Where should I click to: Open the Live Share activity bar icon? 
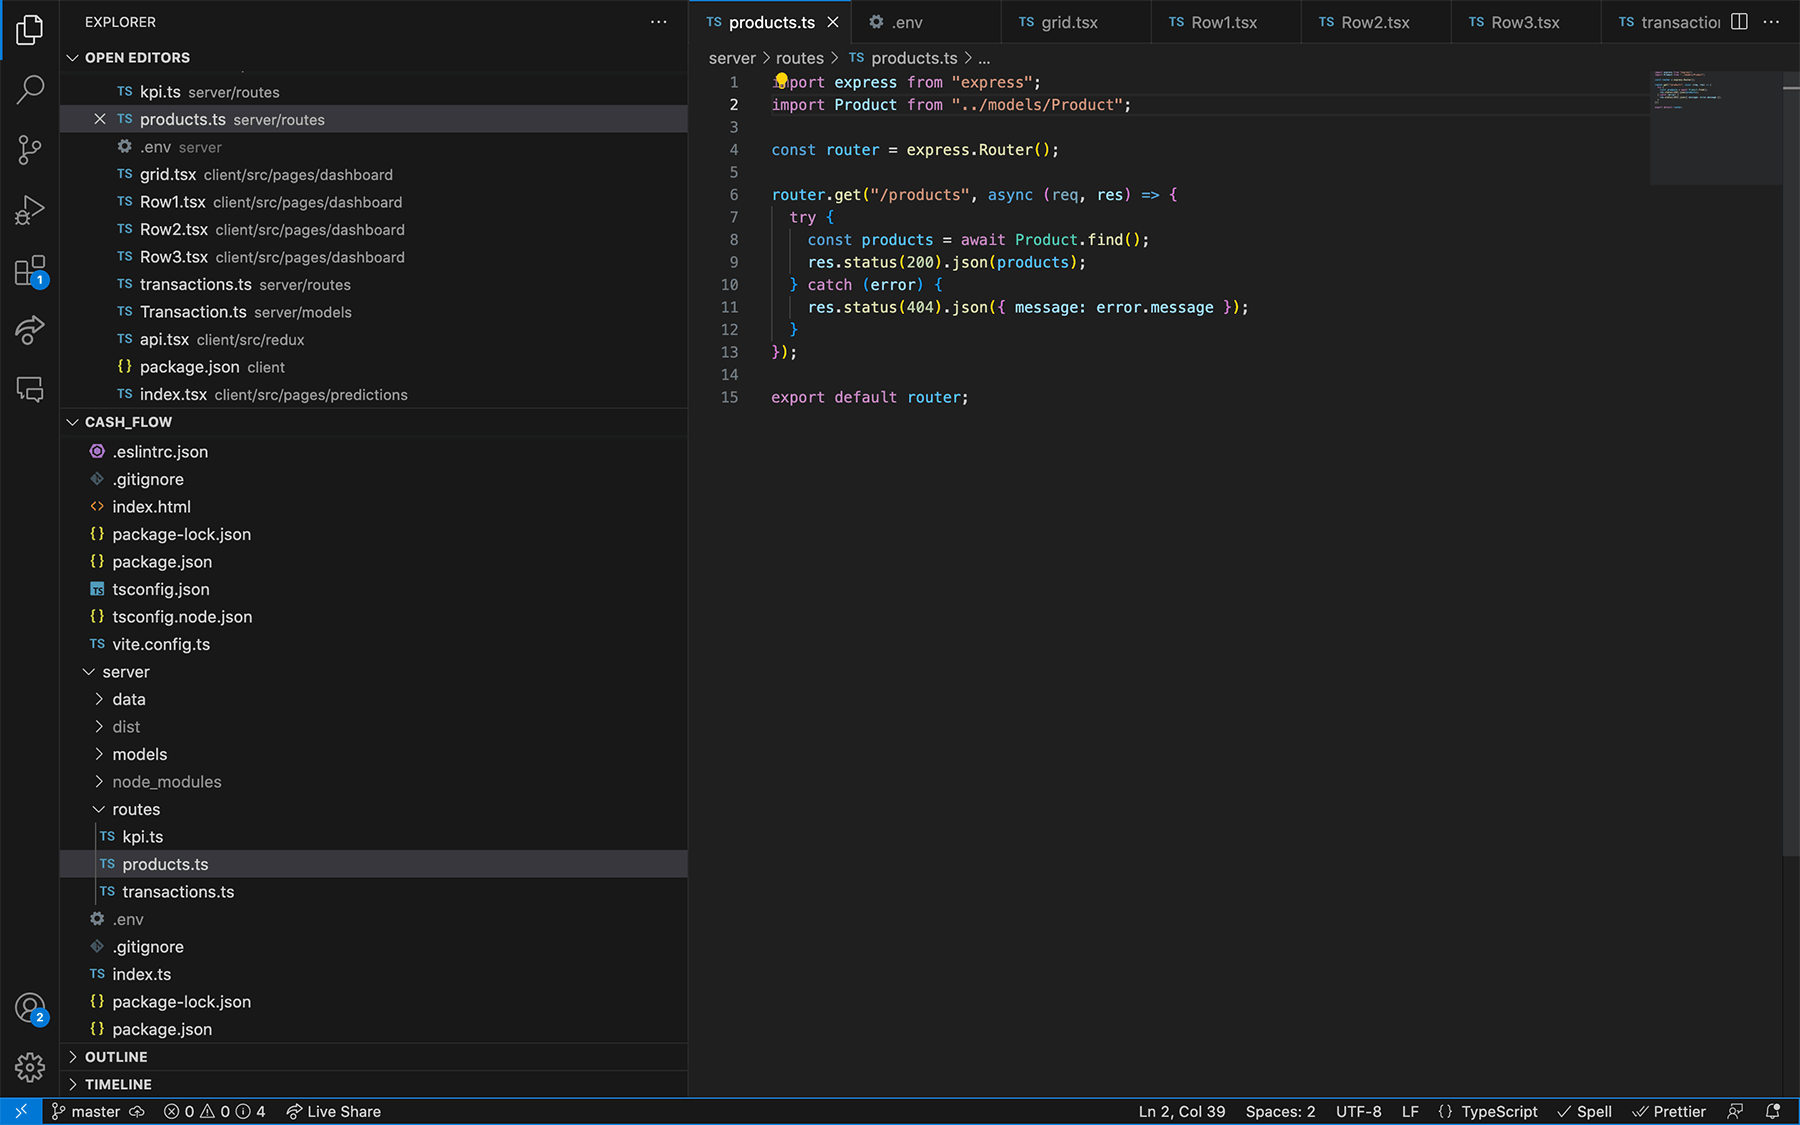click(x=30, y=330)
